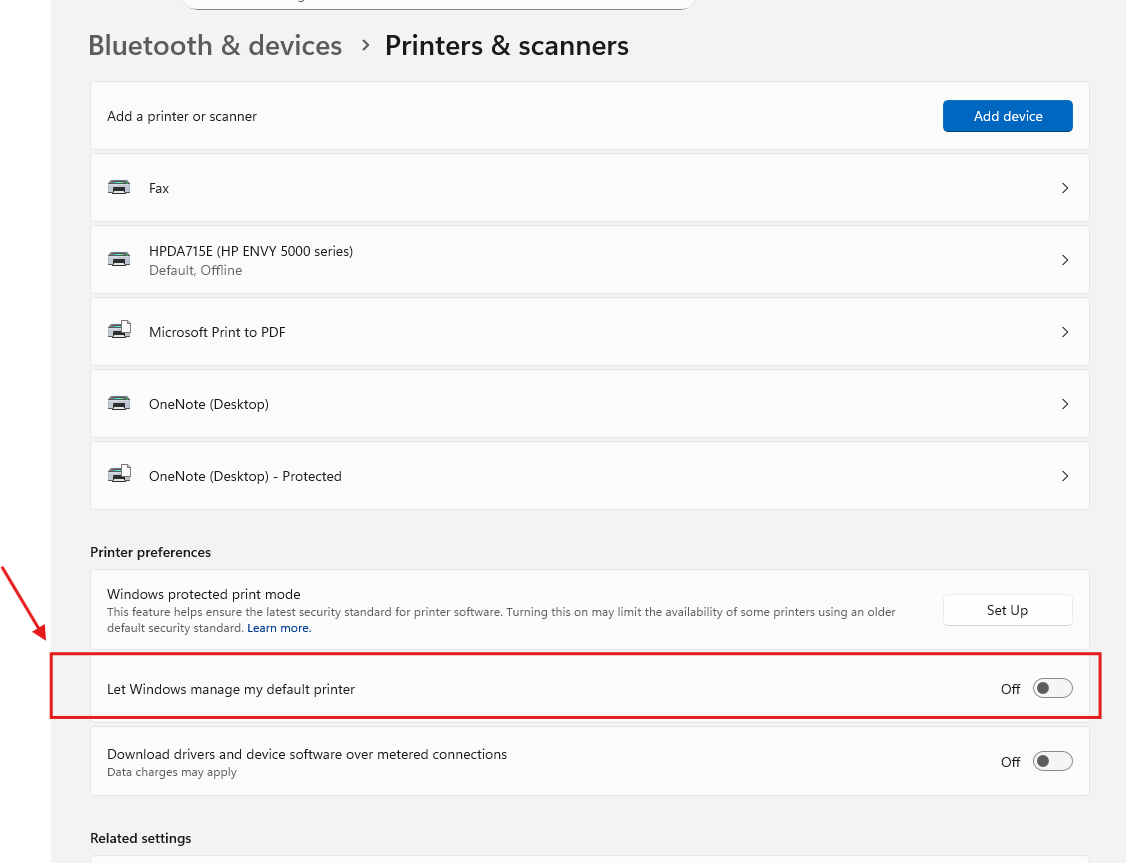Select HPDA715E (HP ENVY 5000 series) label
Viewport: 1126px width, 863px height.
(251, 251)
